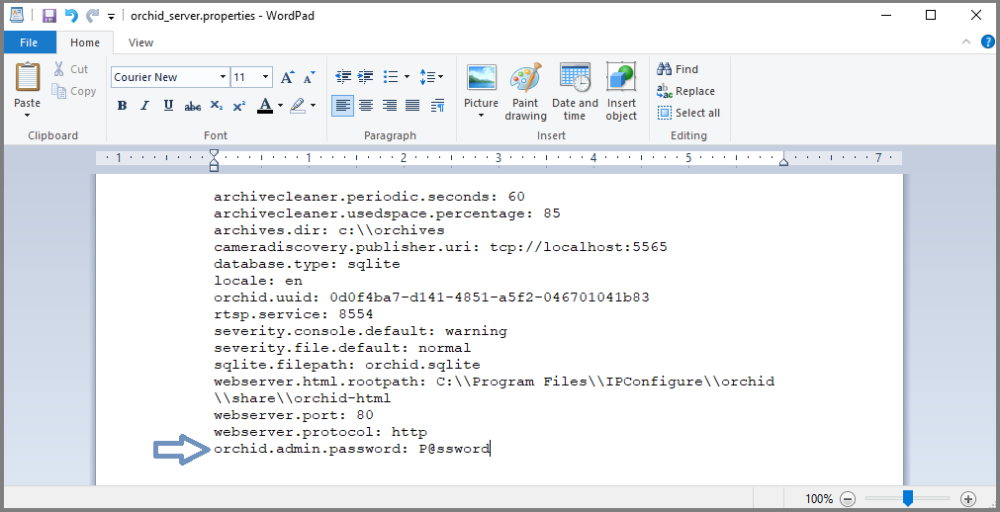Click Insert object
Viewport: 1000px width, 512px height.
click(x=621, y=92)
